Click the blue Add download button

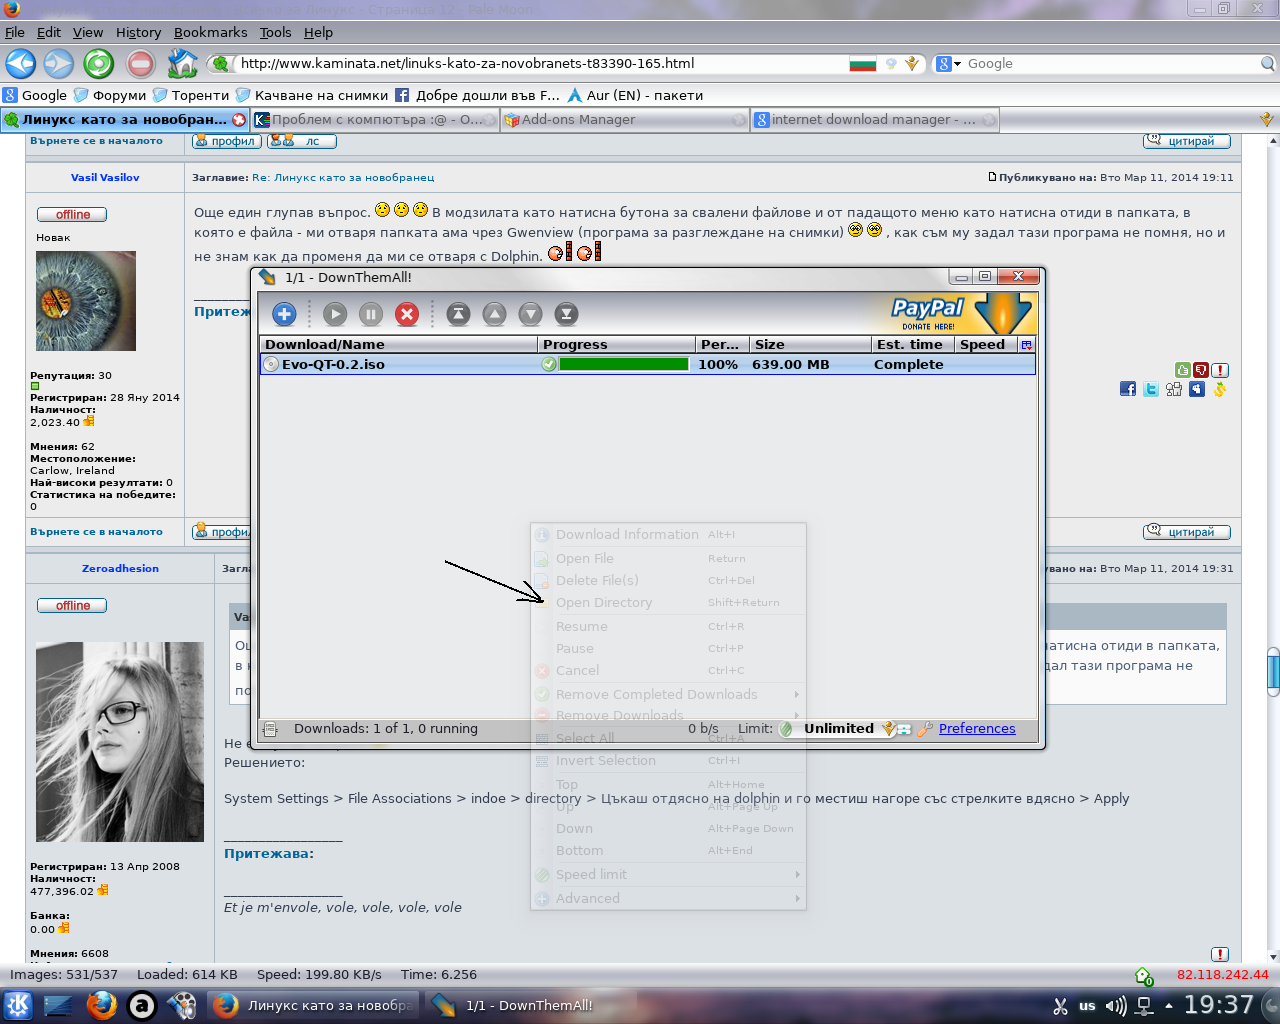click(x=284, y=314)
